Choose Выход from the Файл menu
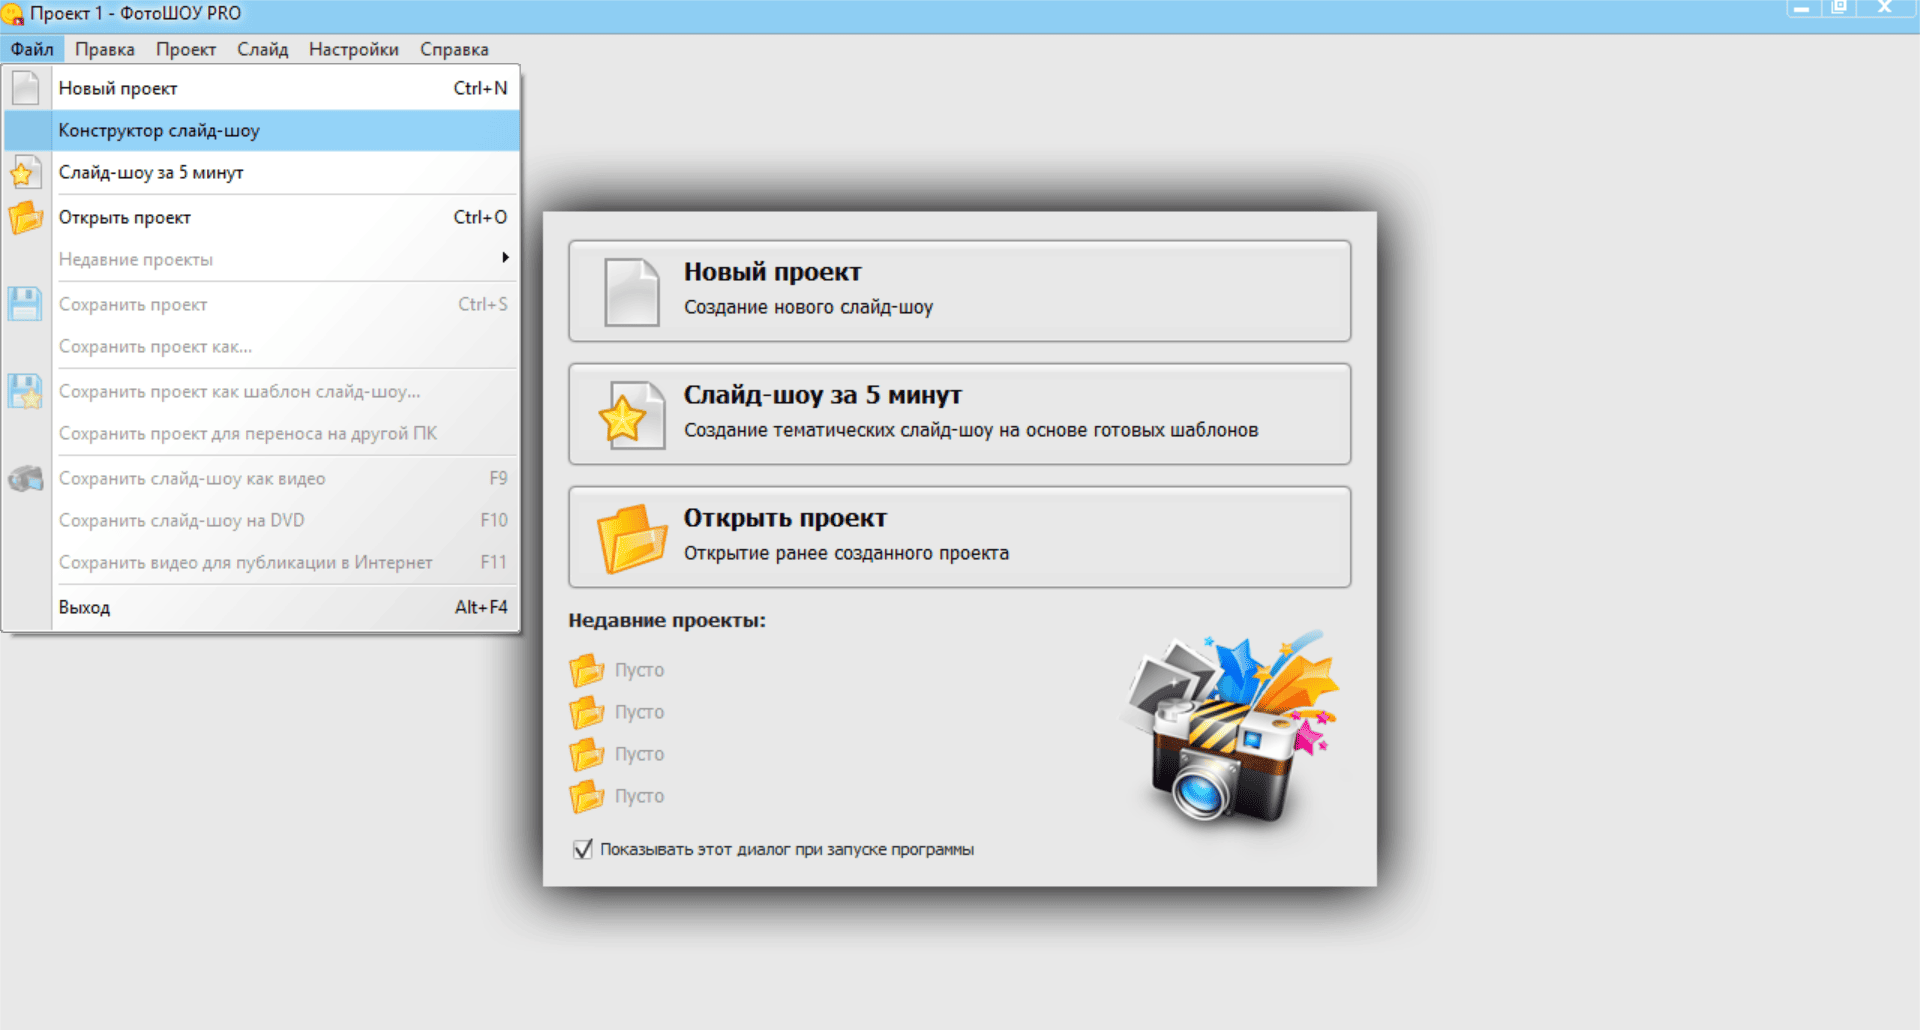This screenshot has height=1030, width=1920. click(262, 607)
